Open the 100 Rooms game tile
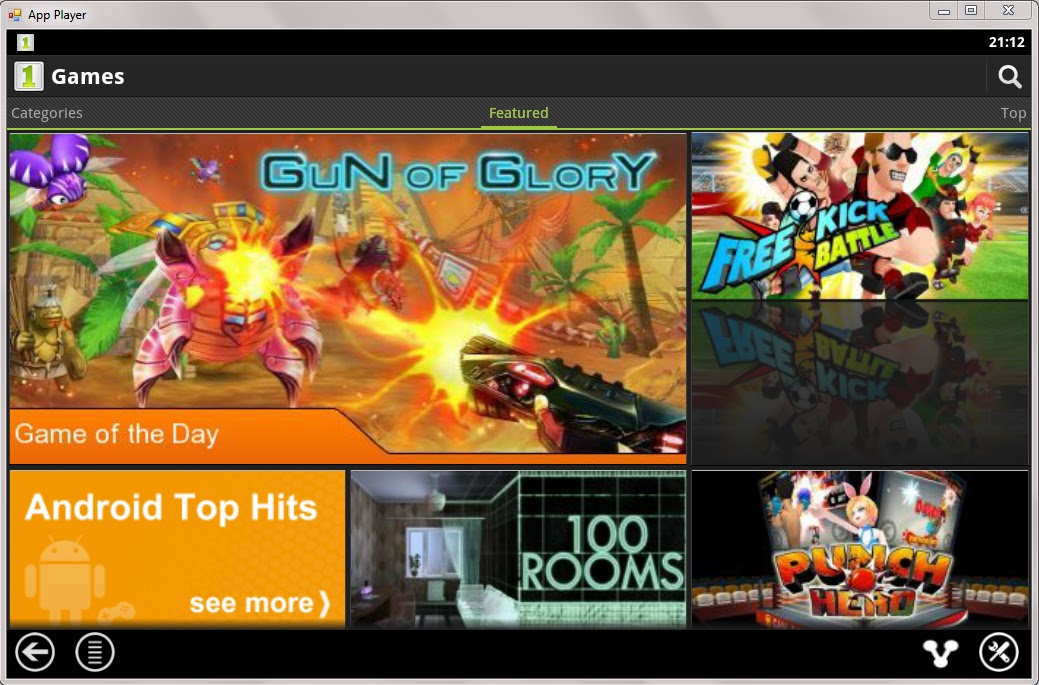Image resolution: width=1039 pixels, height=685 pixels. 518,549
